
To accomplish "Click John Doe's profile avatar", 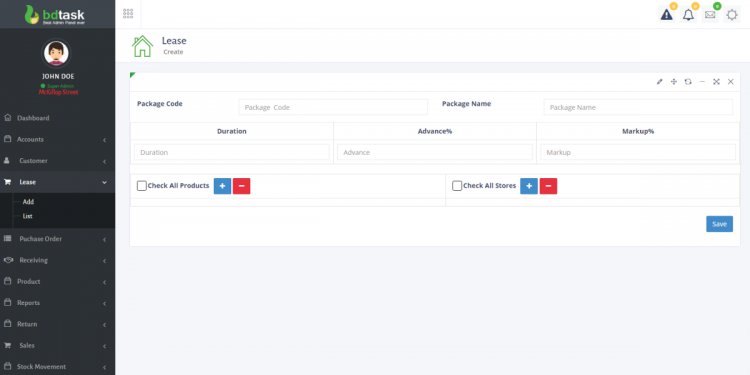I will coord(56,53).
